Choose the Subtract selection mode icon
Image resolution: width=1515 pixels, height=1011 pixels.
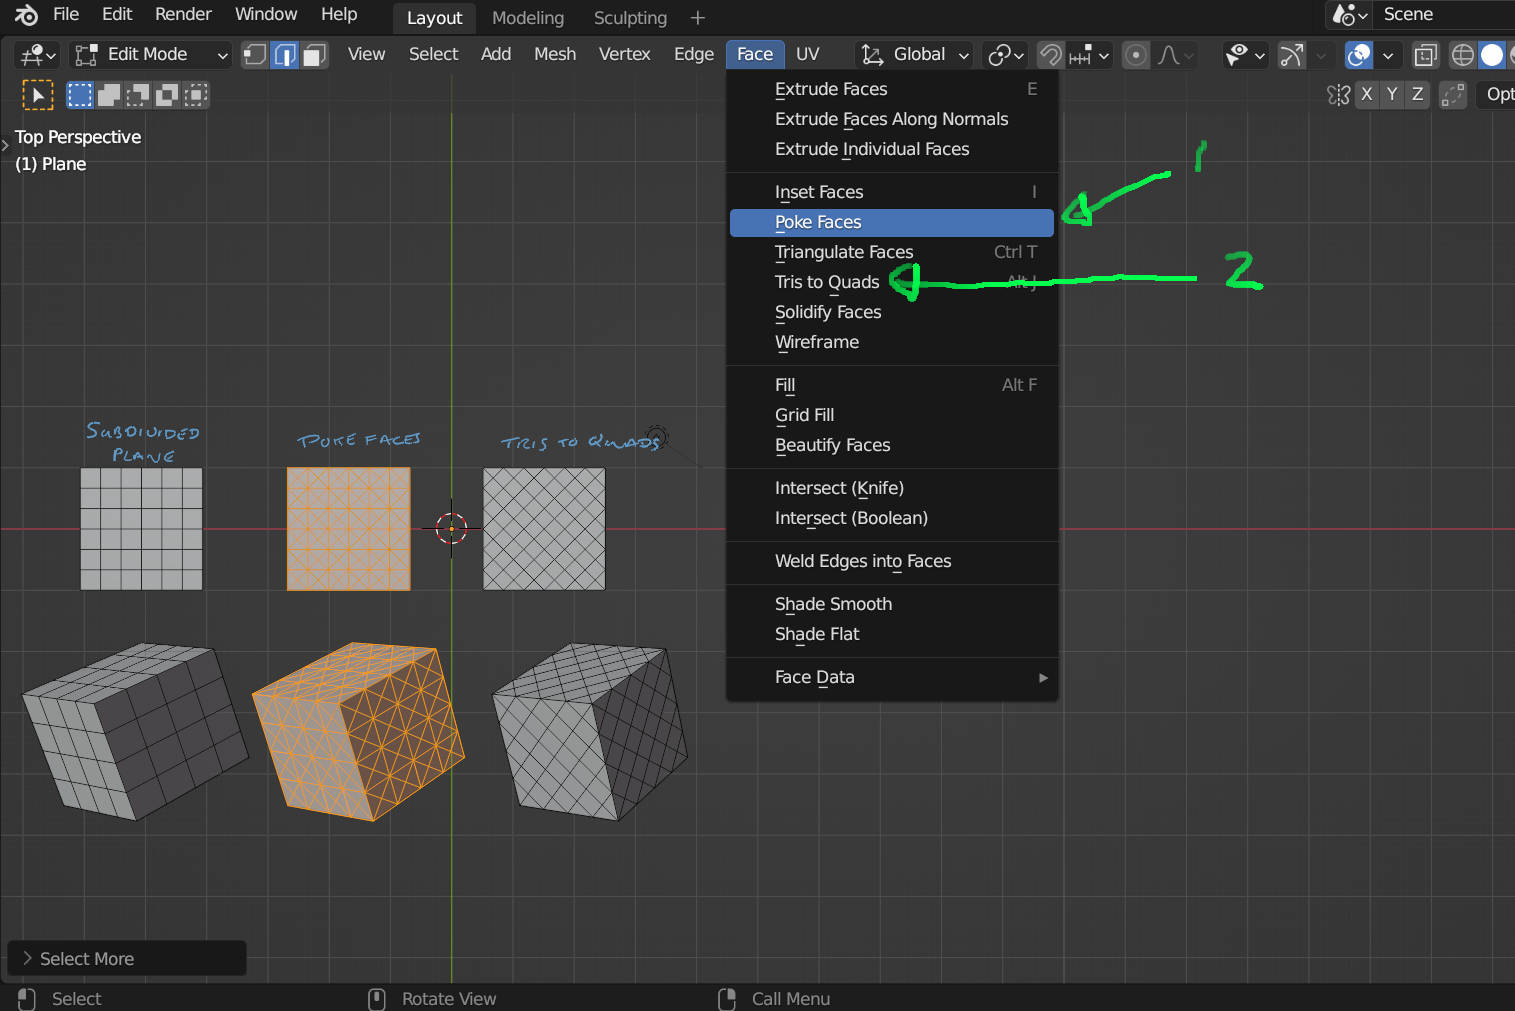138,95
